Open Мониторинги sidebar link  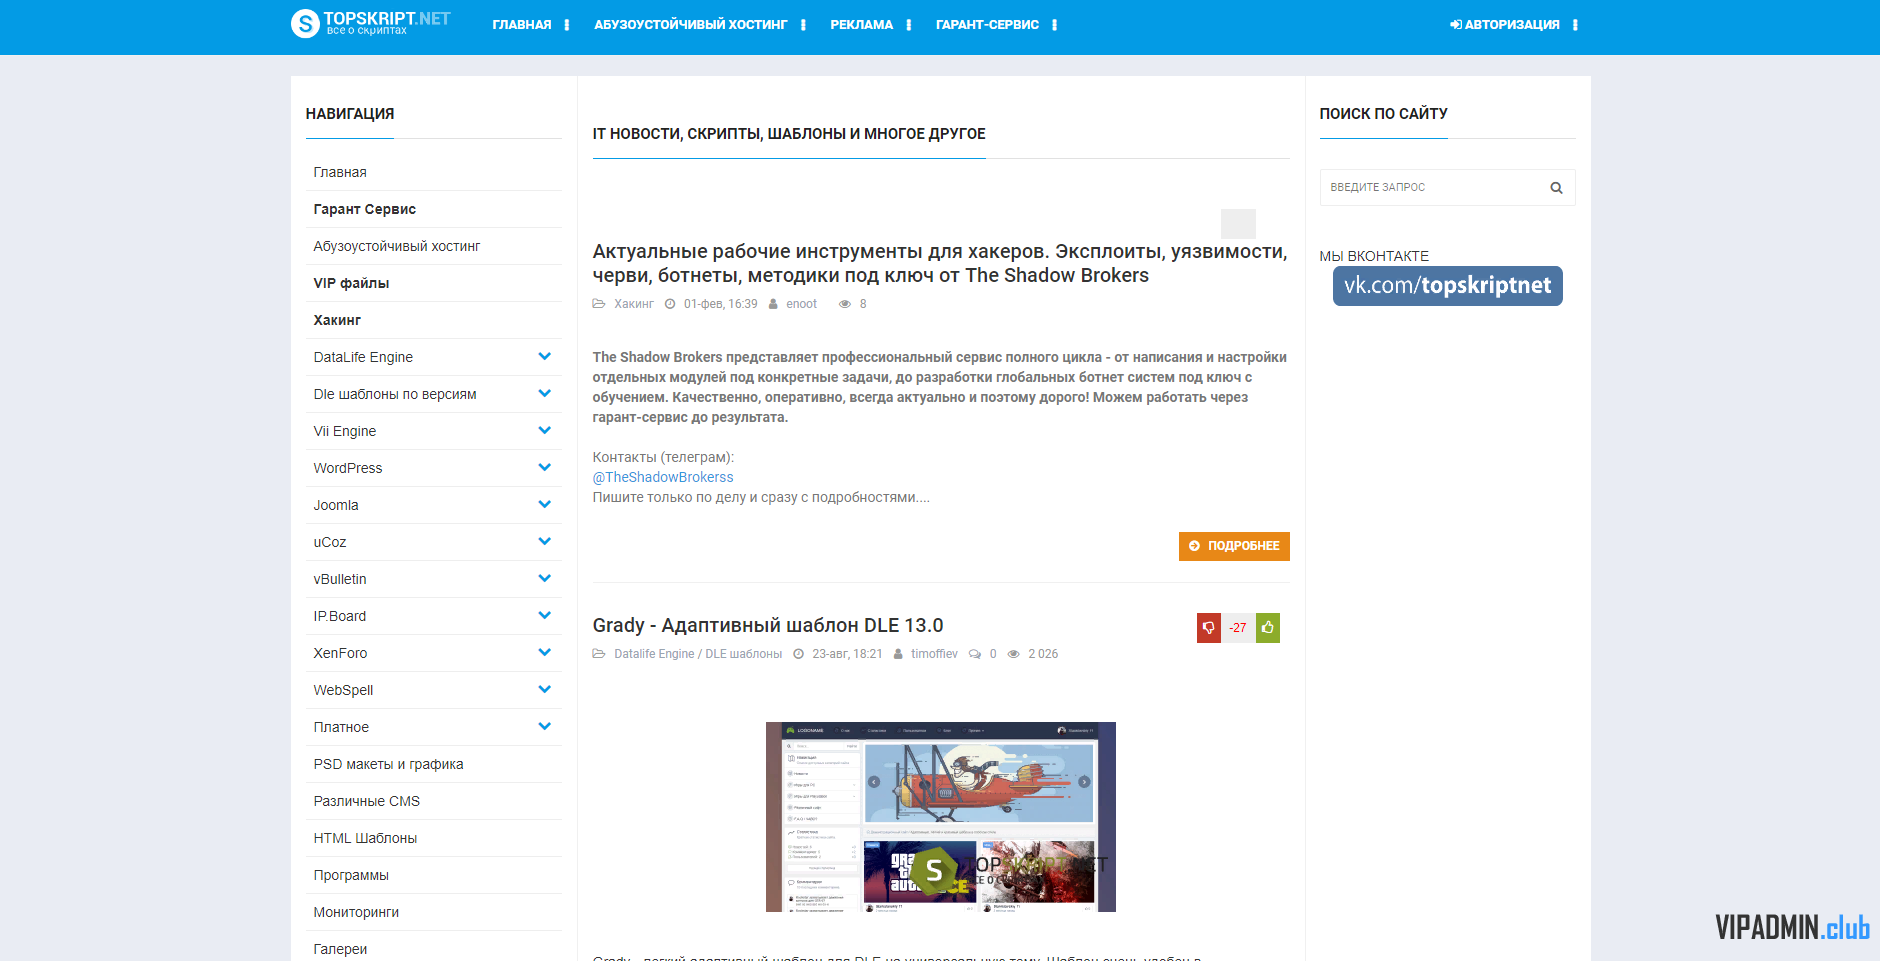356,912
